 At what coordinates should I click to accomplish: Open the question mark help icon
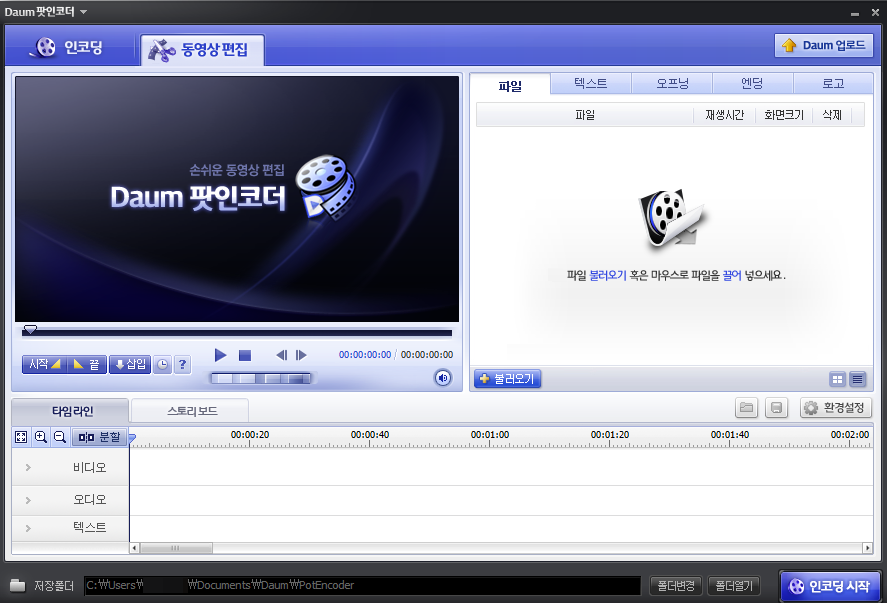pyautogui.click(x=182, y=365)
